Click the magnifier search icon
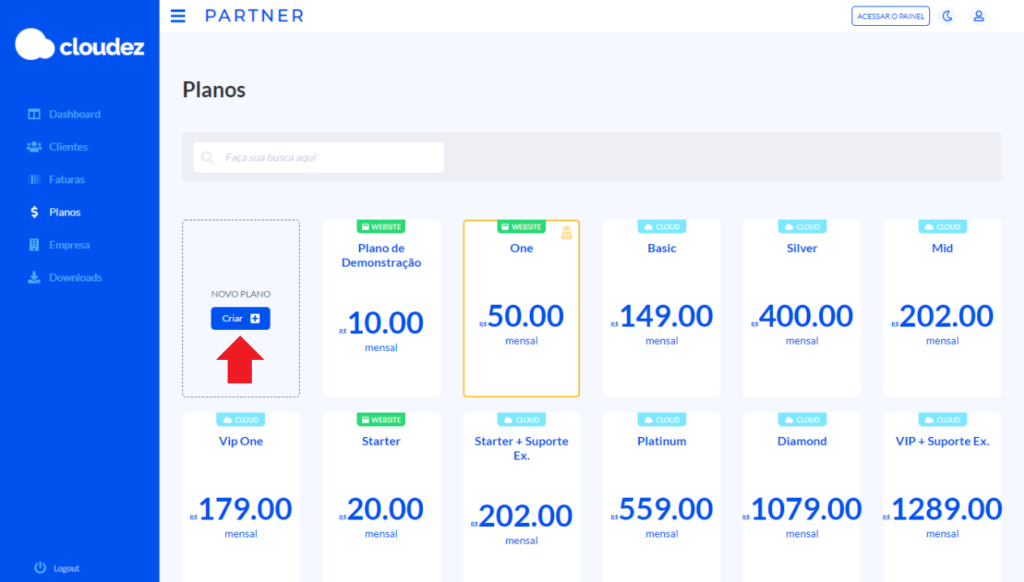The width and height of the screenshot is (1024, 582). click(x=208, y=158)
